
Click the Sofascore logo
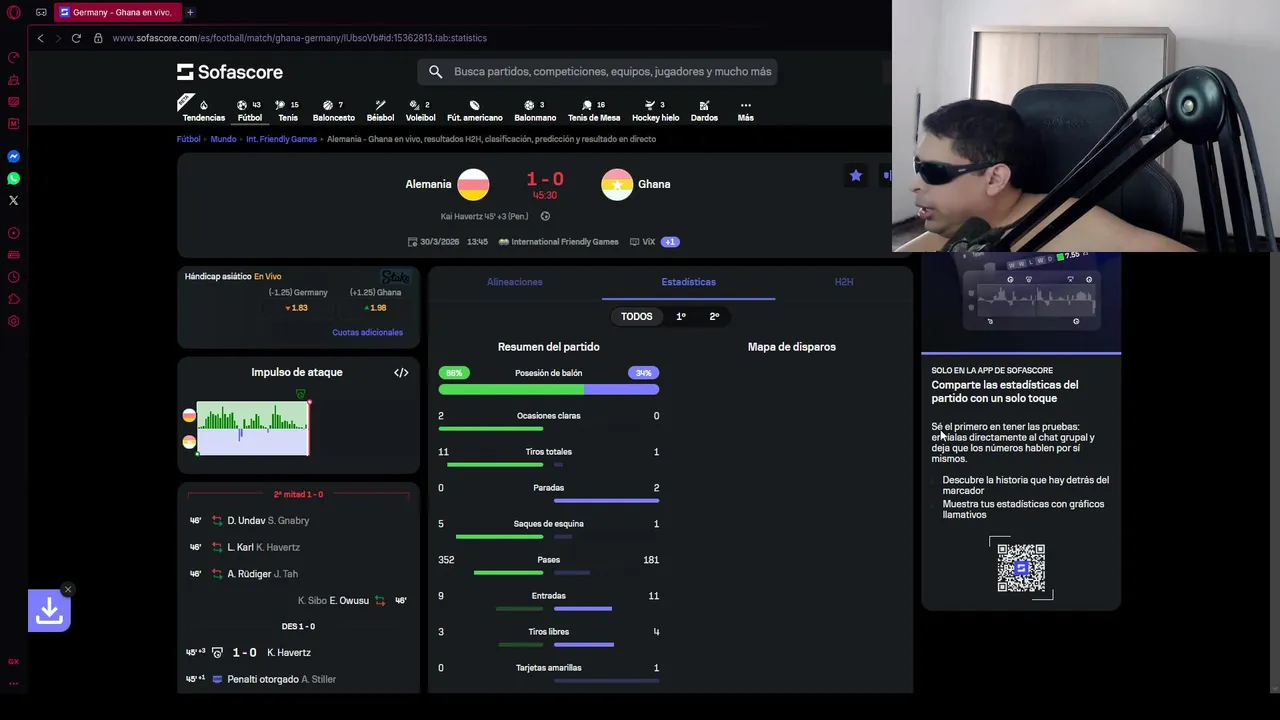[230, 72]
